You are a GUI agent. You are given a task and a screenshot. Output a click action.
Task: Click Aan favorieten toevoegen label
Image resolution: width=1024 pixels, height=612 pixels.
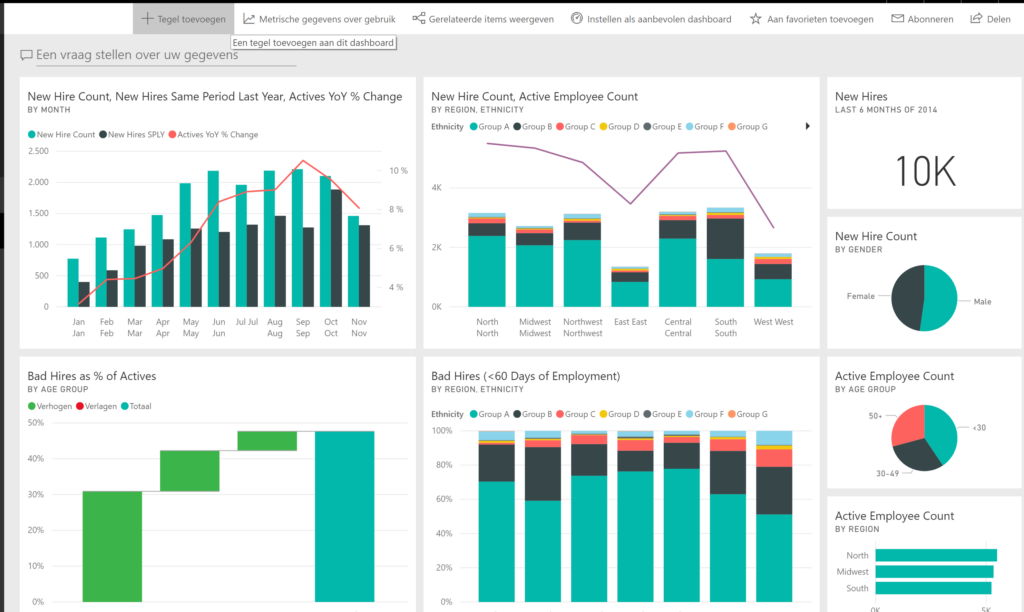(x=820, y=19)
